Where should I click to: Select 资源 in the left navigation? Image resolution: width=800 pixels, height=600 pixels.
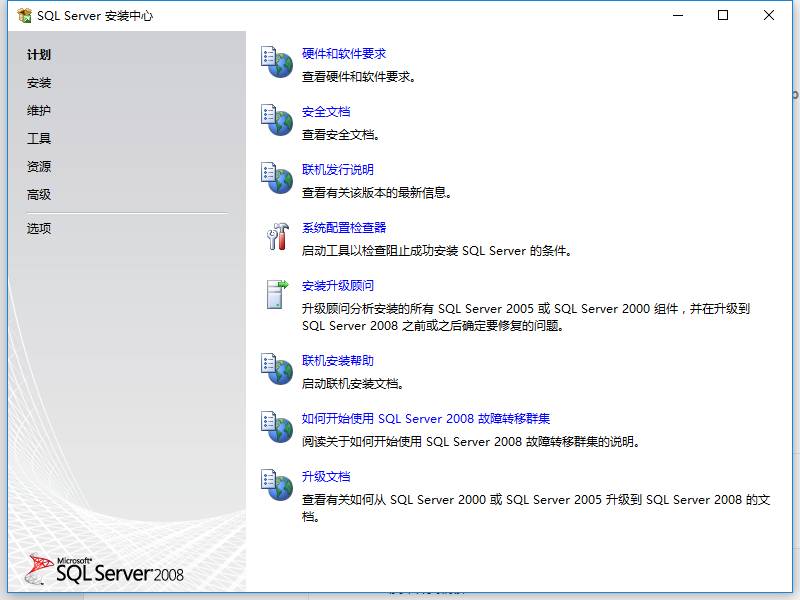pyautogui.click(x=39, y=167)
